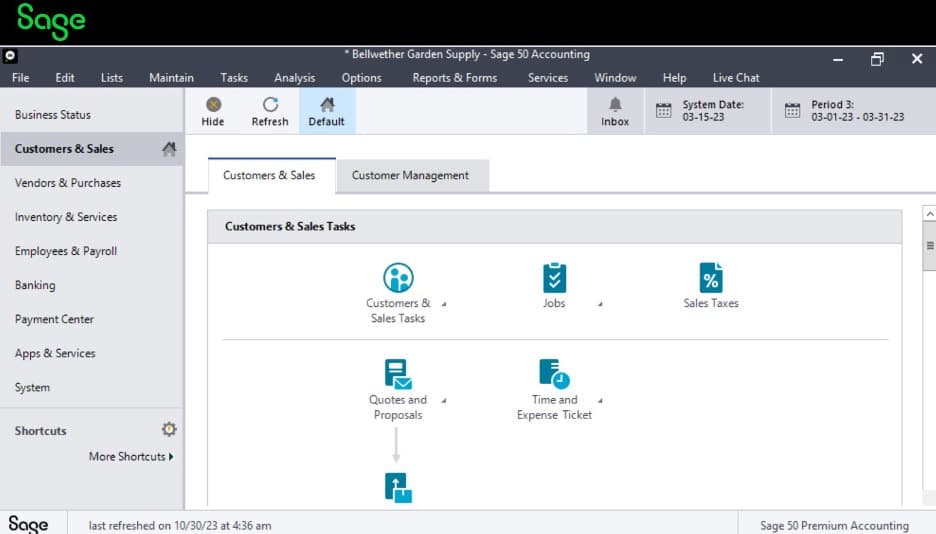Image resolution: width=936 pixels, height=534 pixels.
Task: Open the Time and Expense Ticket icon
Action: [x=555, y=374]
